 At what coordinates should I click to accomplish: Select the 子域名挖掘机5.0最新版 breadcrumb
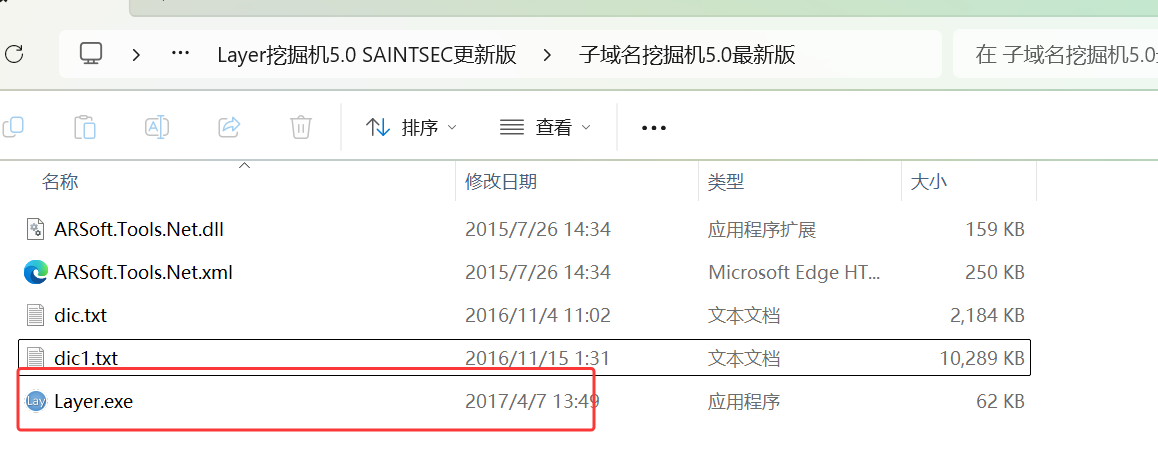pyautogui.click(x=688, y=55)
